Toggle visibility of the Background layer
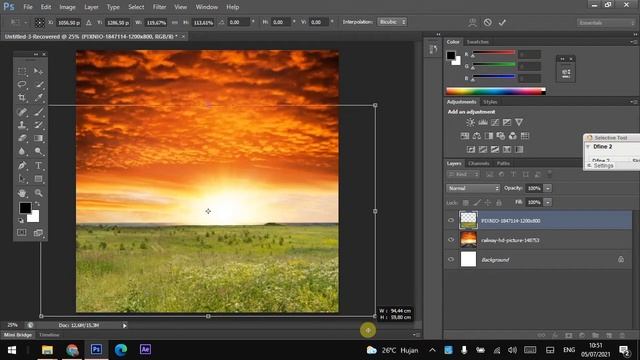Screen dimensions: 640x360 tap(451, 260)
